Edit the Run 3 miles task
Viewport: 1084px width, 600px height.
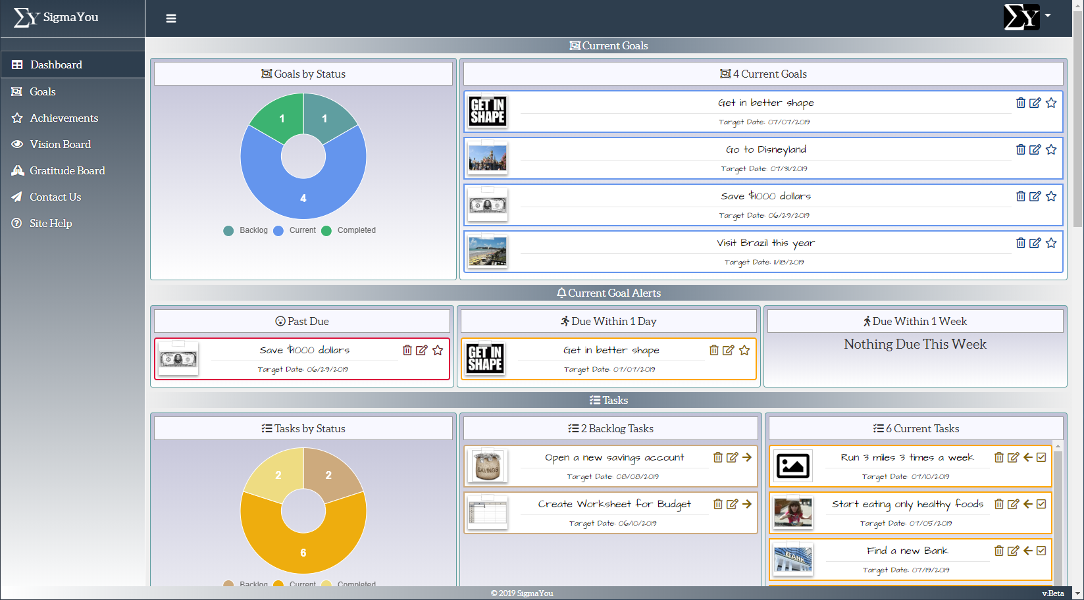click(1013, 458)
